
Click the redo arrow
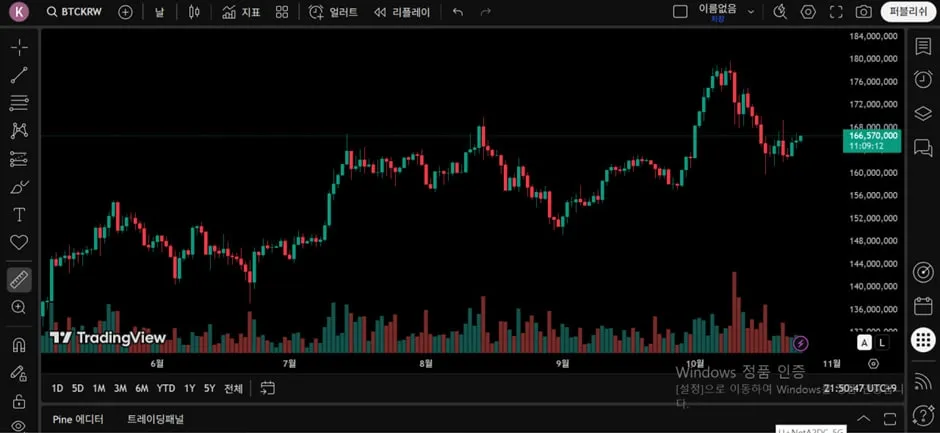coord(486,12)
